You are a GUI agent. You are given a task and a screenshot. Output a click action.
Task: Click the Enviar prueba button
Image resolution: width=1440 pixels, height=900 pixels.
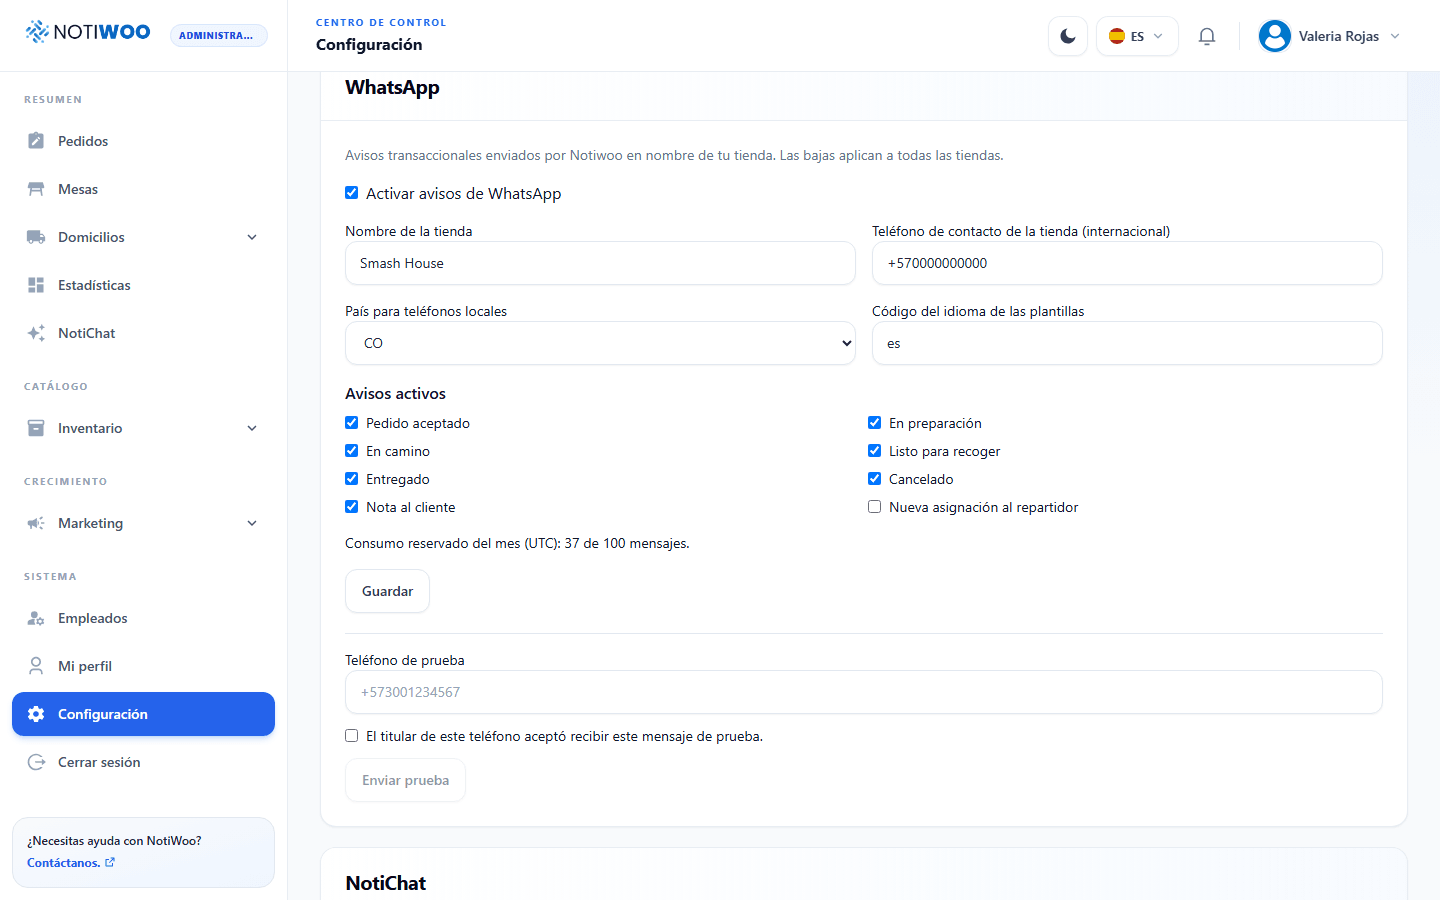(405, 780)
